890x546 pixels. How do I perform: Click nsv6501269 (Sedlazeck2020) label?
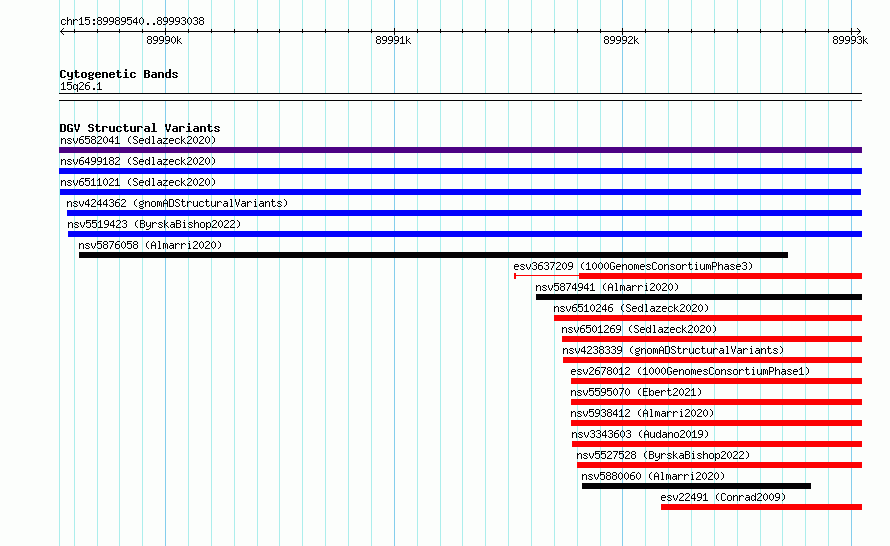point(639,329)
